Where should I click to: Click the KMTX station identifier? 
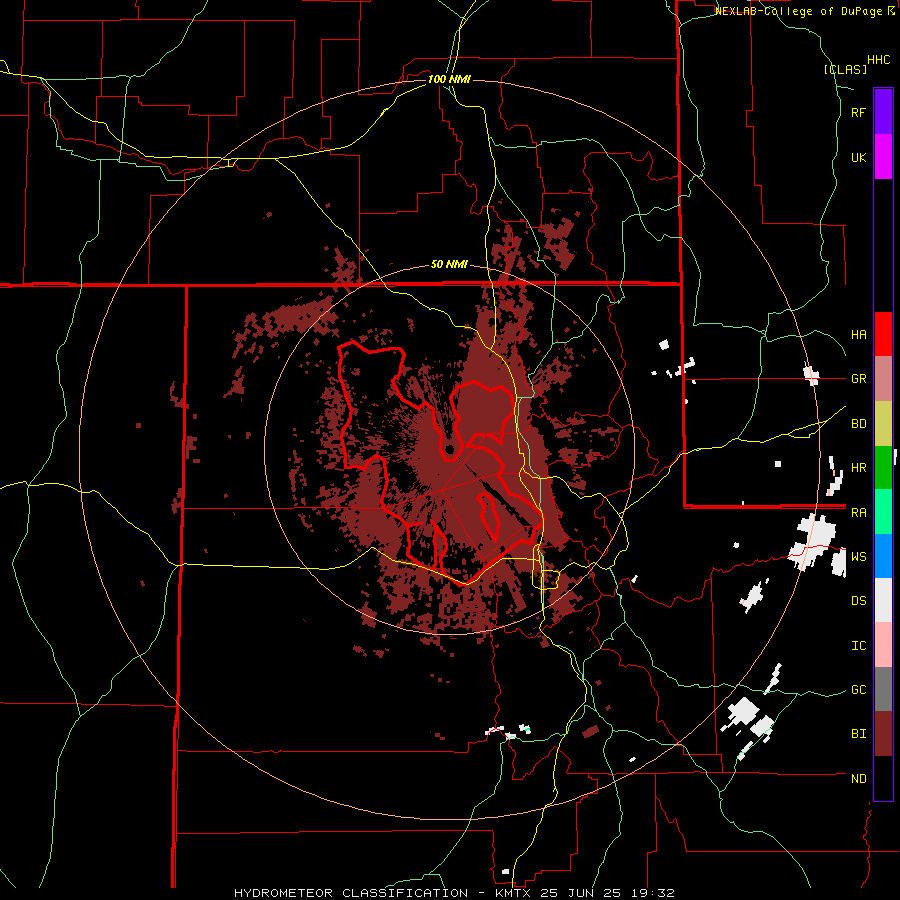click(x=513, y=893)
